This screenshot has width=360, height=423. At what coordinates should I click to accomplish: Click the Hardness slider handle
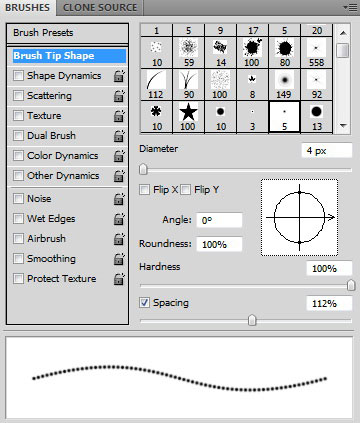[351, 285]
